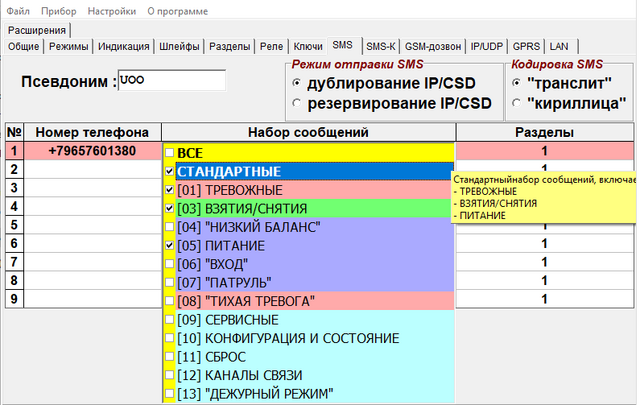The width and height of the screenshot is (640, 405).
Task: Toggle the [01] ТРЕВОЖНЫЕ checkbox
Action: [x=170, y=190]
